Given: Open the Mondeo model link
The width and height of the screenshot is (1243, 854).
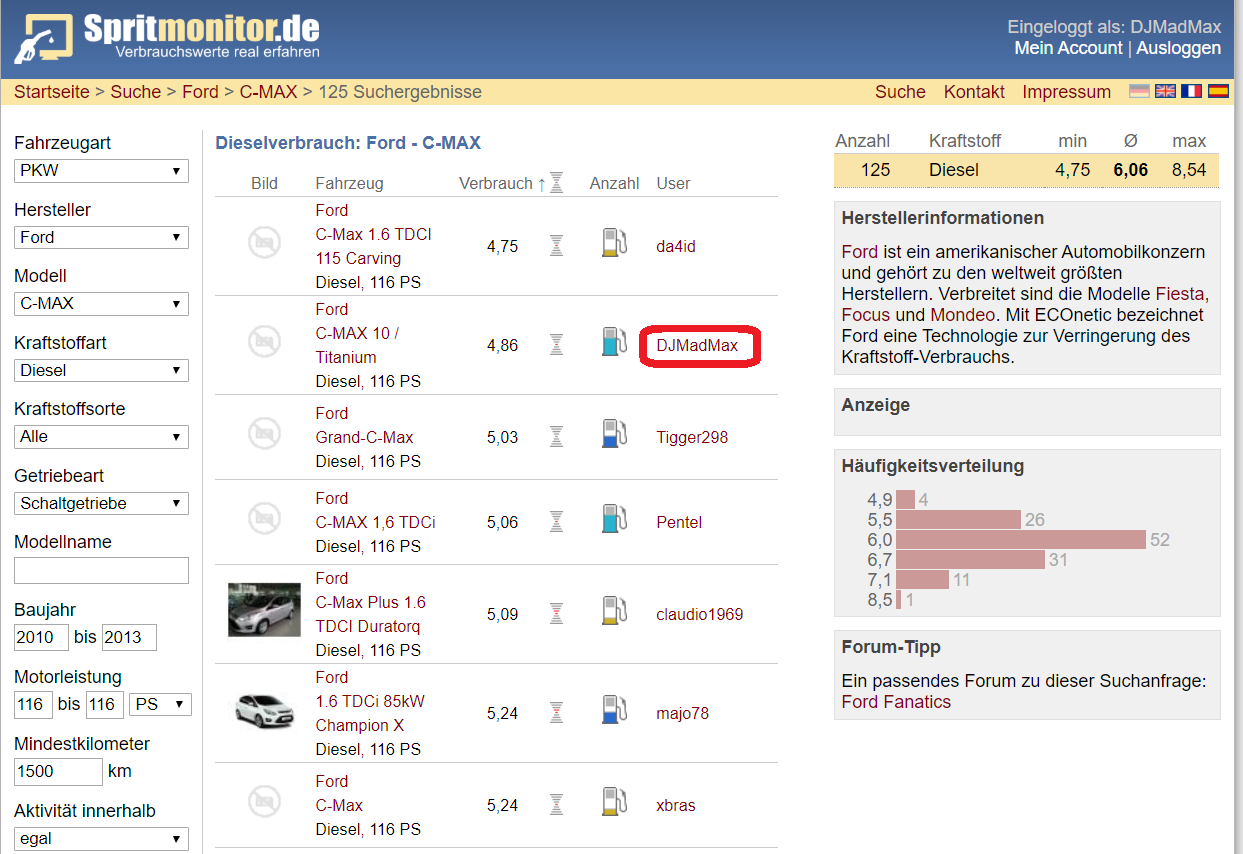Looking at the screenshot, I should tap(962, 315).
